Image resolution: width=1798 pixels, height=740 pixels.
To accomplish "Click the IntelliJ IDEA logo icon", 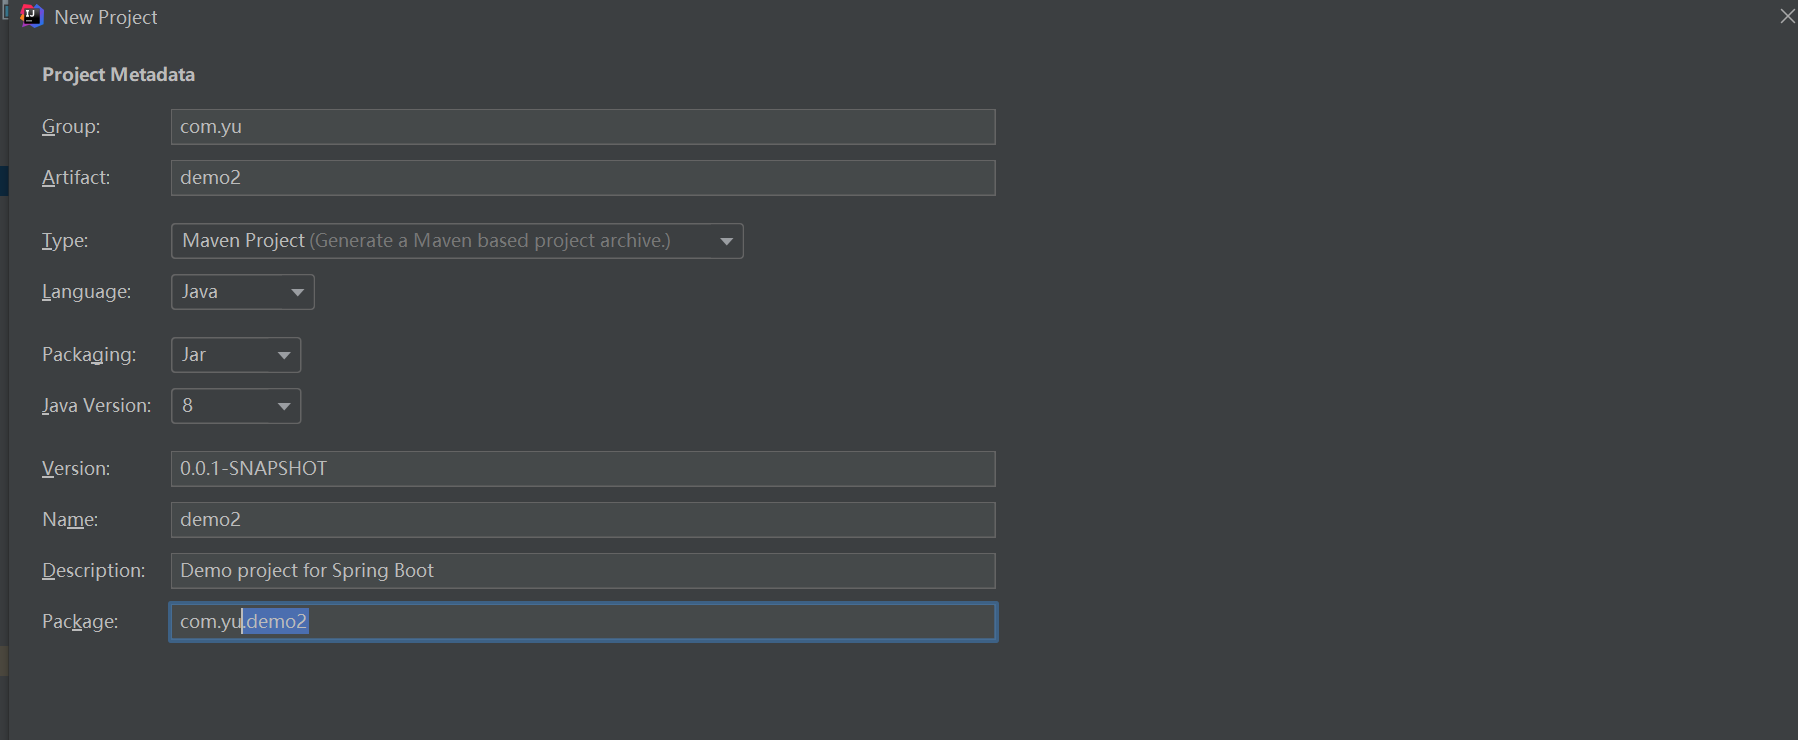I will [x=32, y=16].
